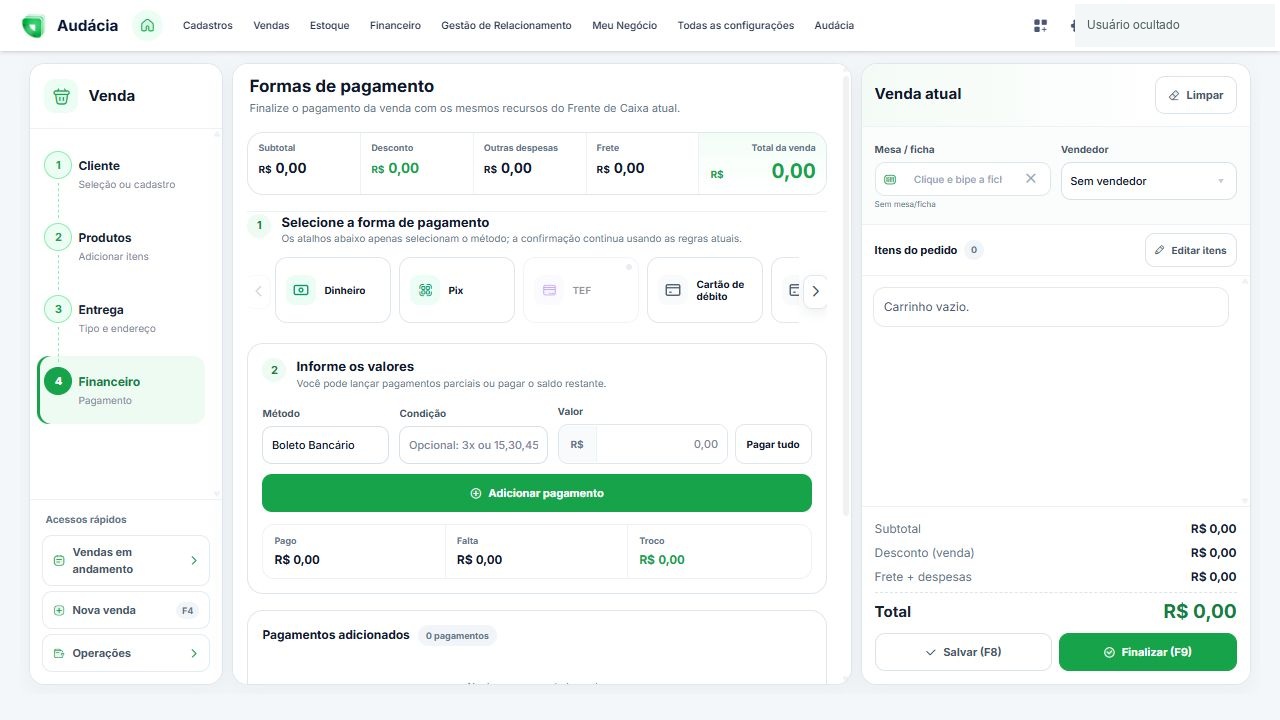Click the Pagar tudo button

point(773,444)
